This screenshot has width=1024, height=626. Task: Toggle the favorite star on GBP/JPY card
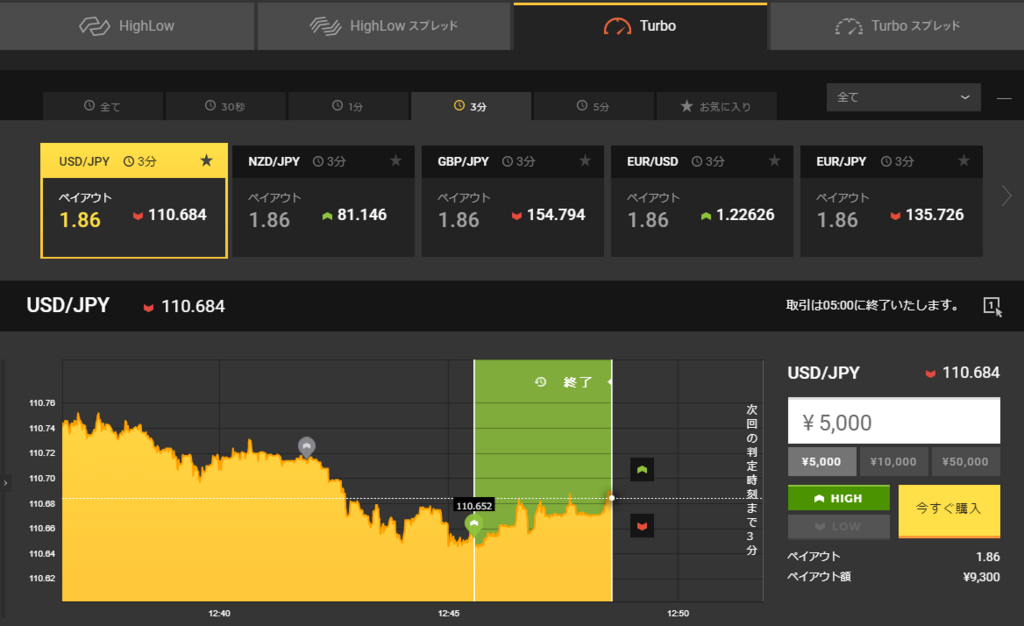click(x=584, y=161)
